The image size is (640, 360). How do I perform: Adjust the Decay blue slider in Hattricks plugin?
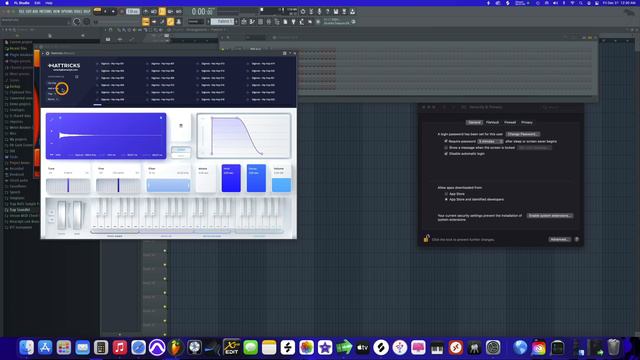click(256, 178)
